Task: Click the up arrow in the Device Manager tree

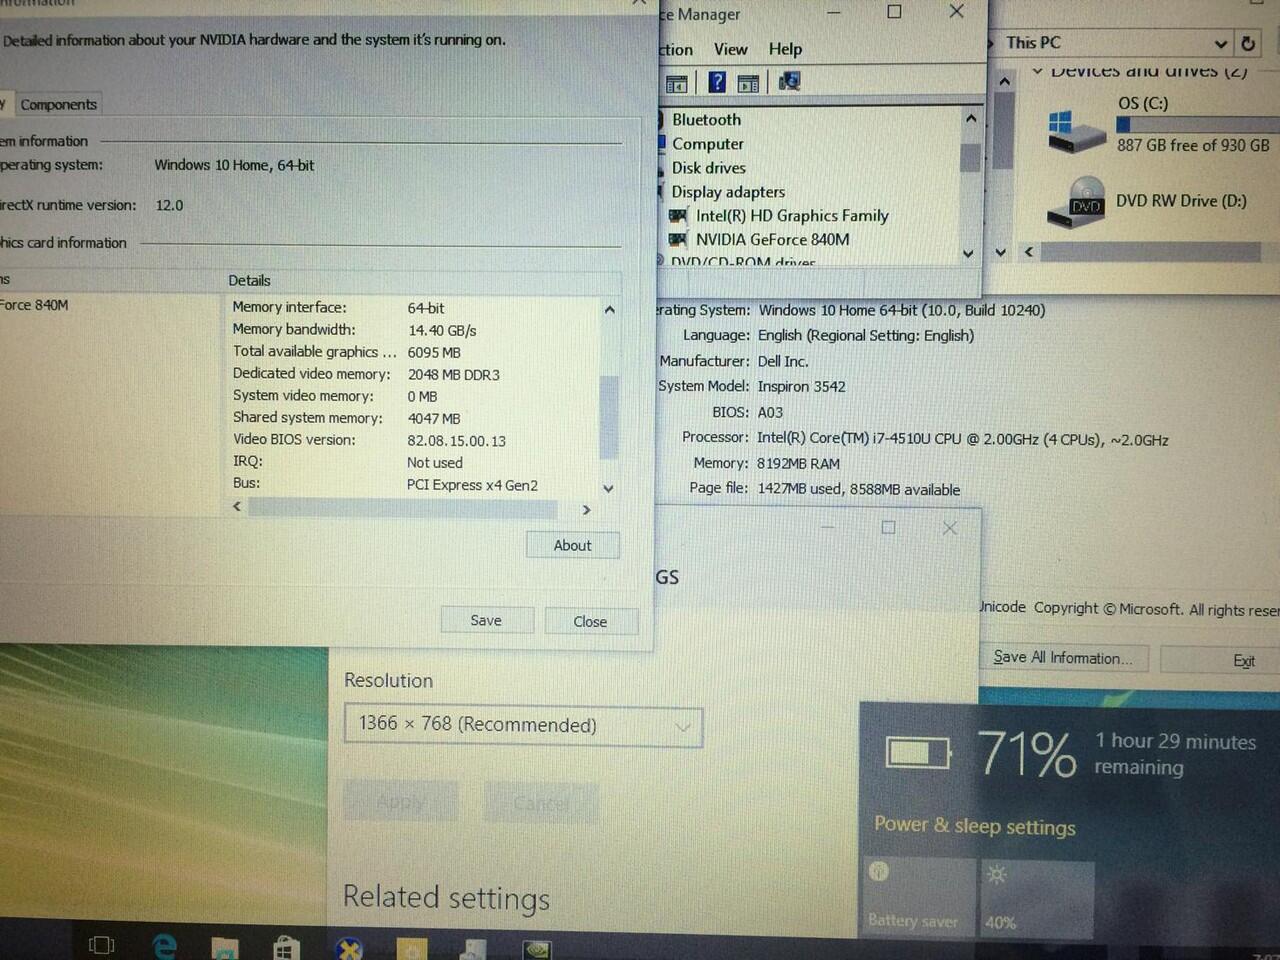Action: point(970,119)
